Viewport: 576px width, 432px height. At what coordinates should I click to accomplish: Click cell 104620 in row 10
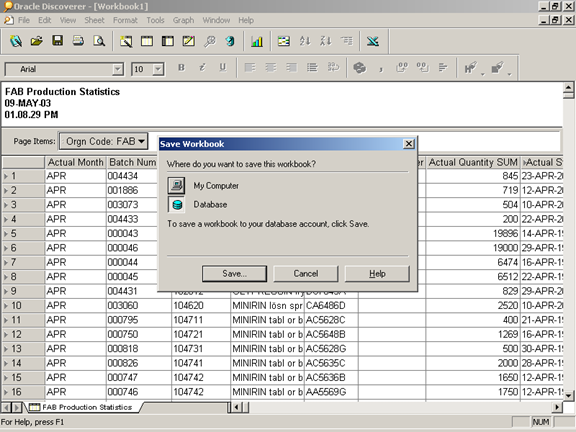(x=201, y=306)
